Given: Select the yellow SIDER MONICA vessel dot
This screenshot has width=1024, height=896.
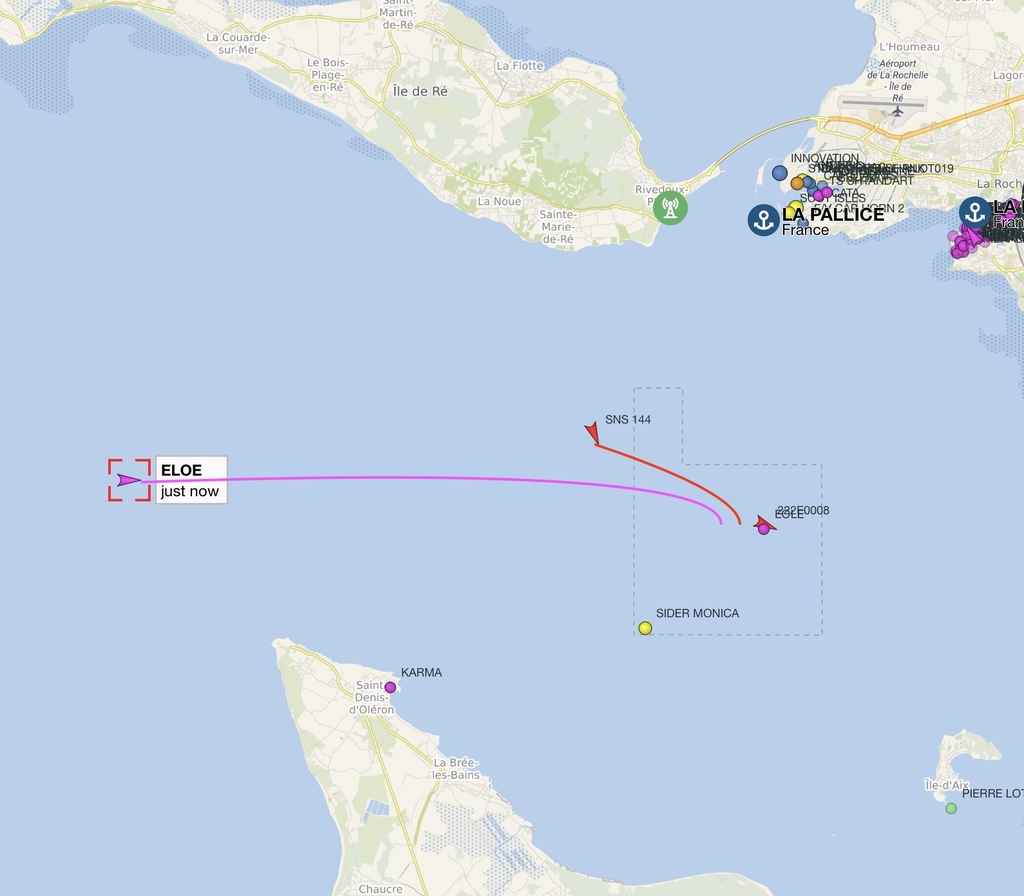Looking at the screenshot, I should click(645, 628).
